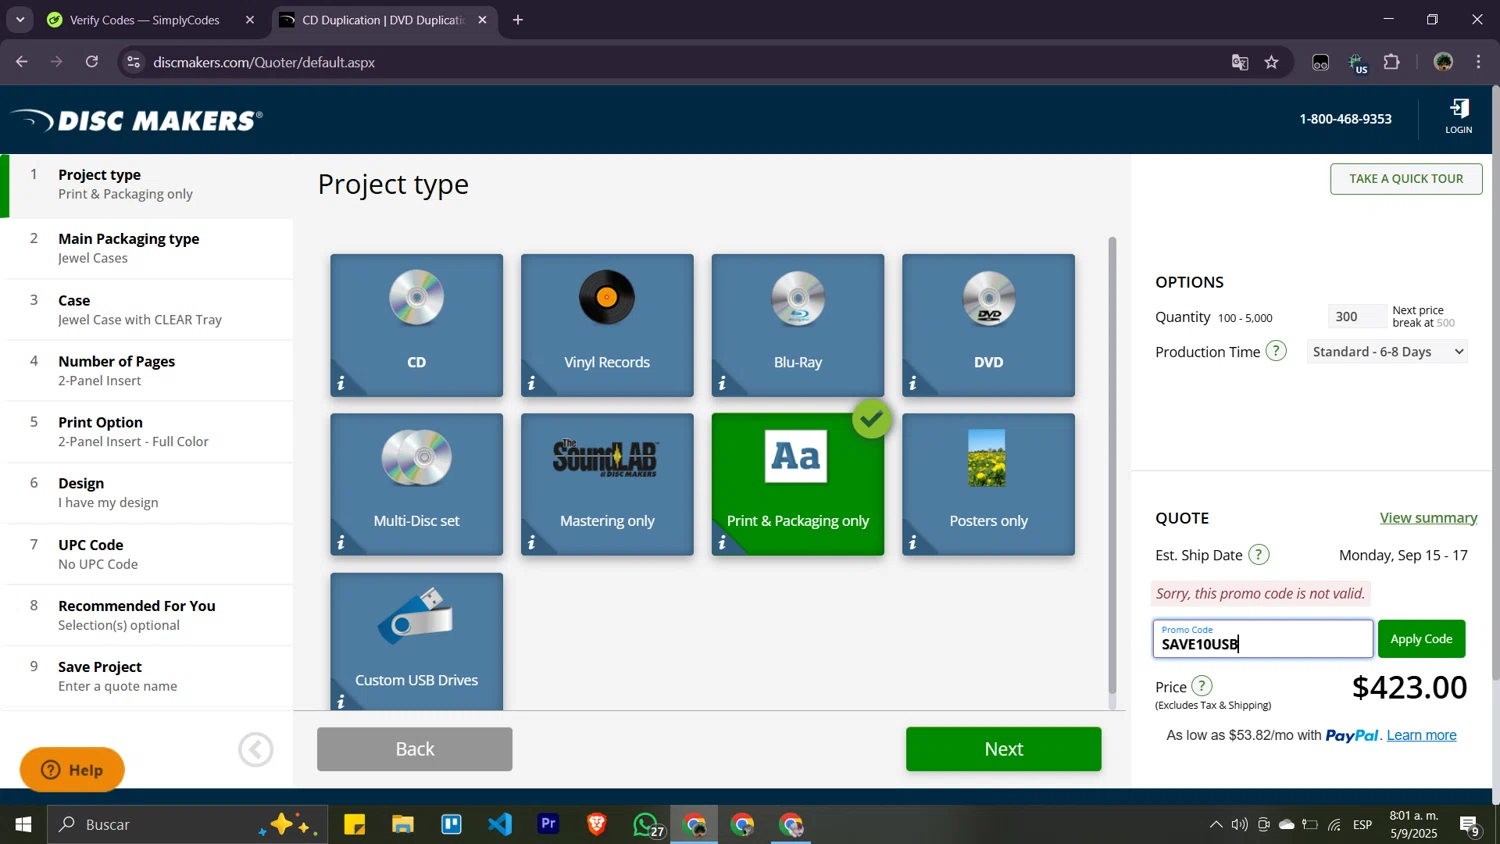1500x844 pixels.
Task: Open a new browser tab
Action: coord(518,20)
